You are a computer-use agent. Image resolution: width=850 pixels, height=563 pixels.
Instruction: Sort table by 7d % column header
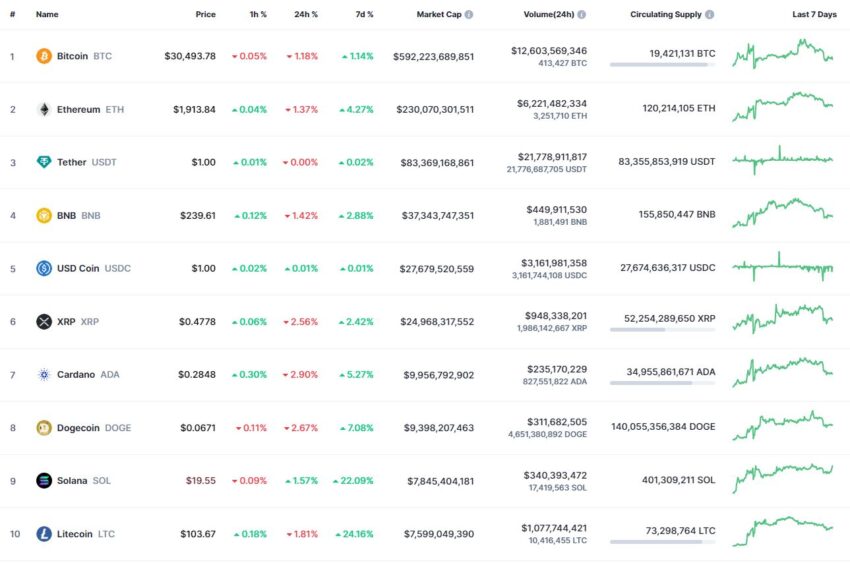tap(364, 15)
